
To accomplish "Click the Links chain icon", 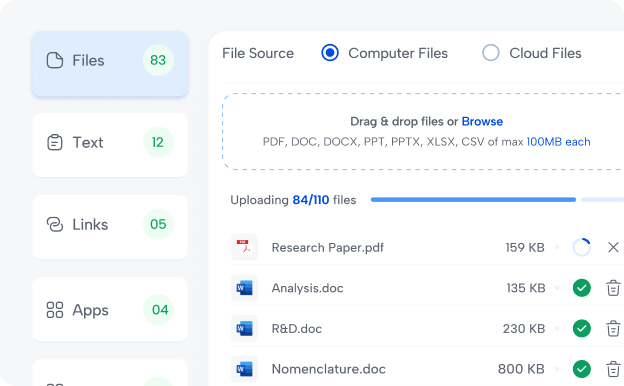I will pyautogui.click(x=55, y=224).
